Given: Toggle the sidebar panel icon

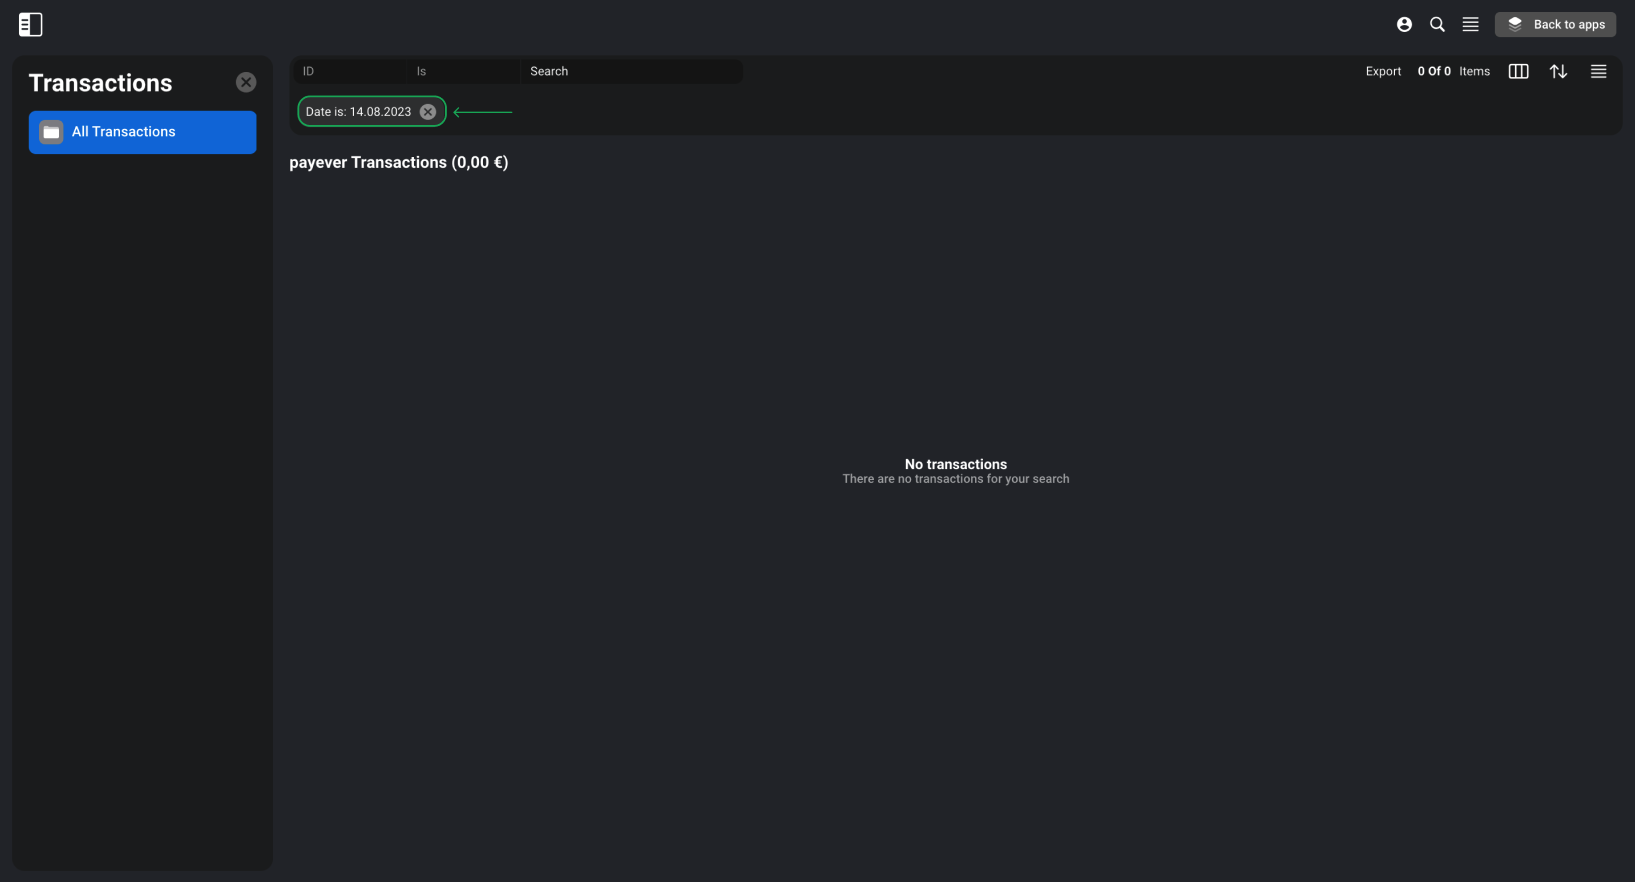Looking at the screenshot, I should tap(31, 24).
